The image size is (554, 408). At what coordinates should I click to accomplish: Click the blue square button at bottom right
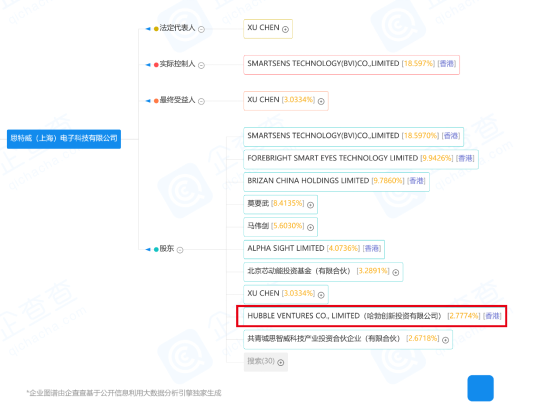point(481,388)
